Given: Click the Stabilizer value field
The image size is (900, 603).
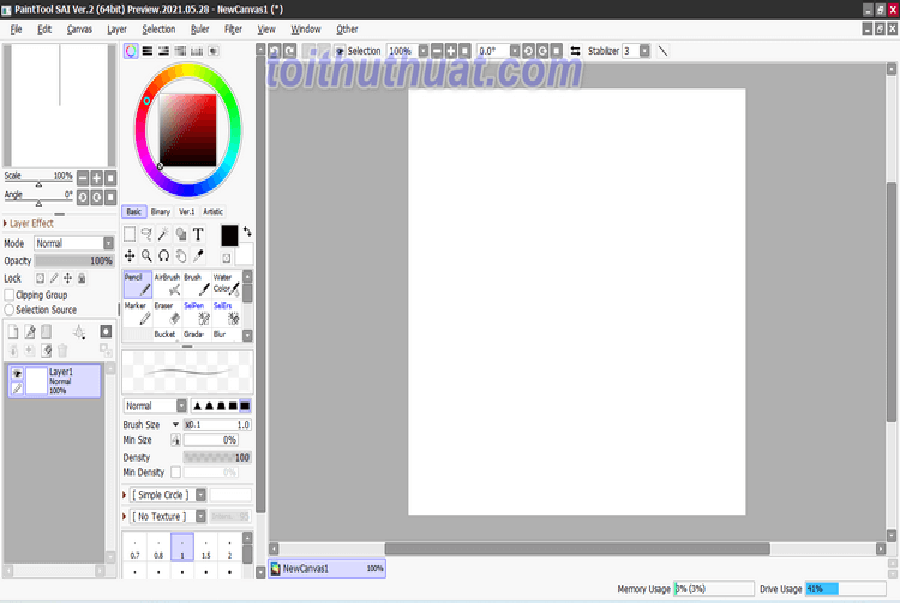Looking at the screenshot, I should point(629,50).
